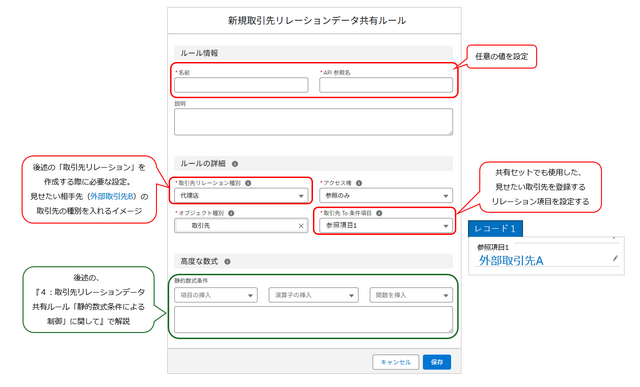Click the キャンセル button
Image resolution: width=640 pixels, height=387 pixels.
[396, 362]
